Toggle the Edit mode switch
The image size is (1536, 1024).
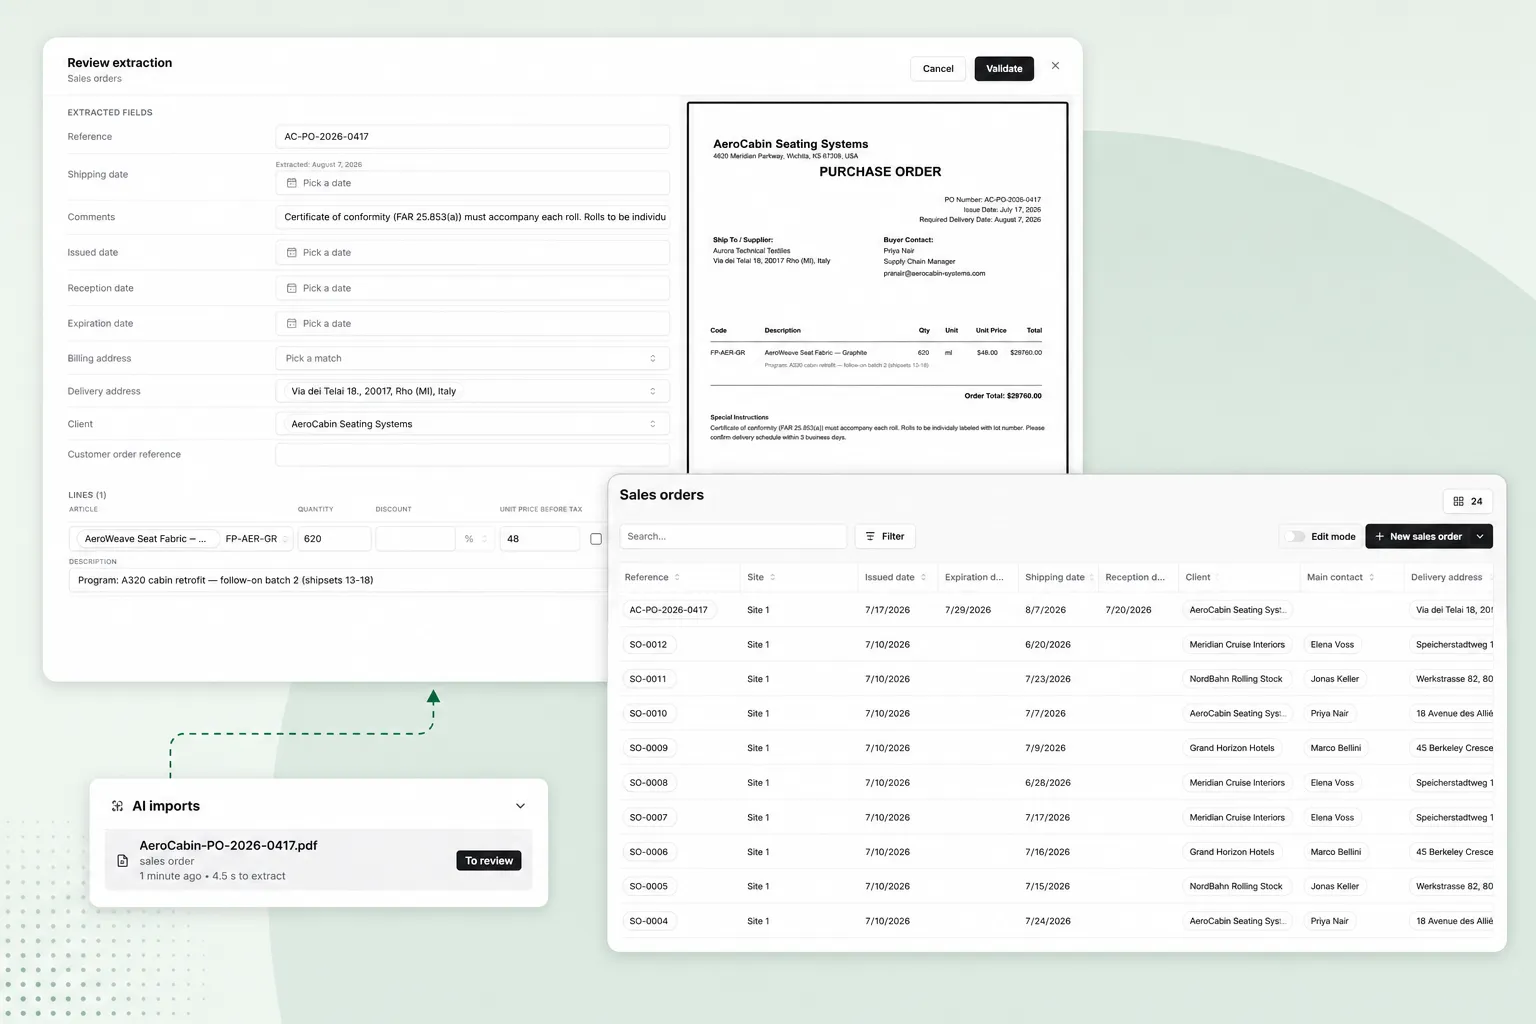click(x=1296, y=537)
